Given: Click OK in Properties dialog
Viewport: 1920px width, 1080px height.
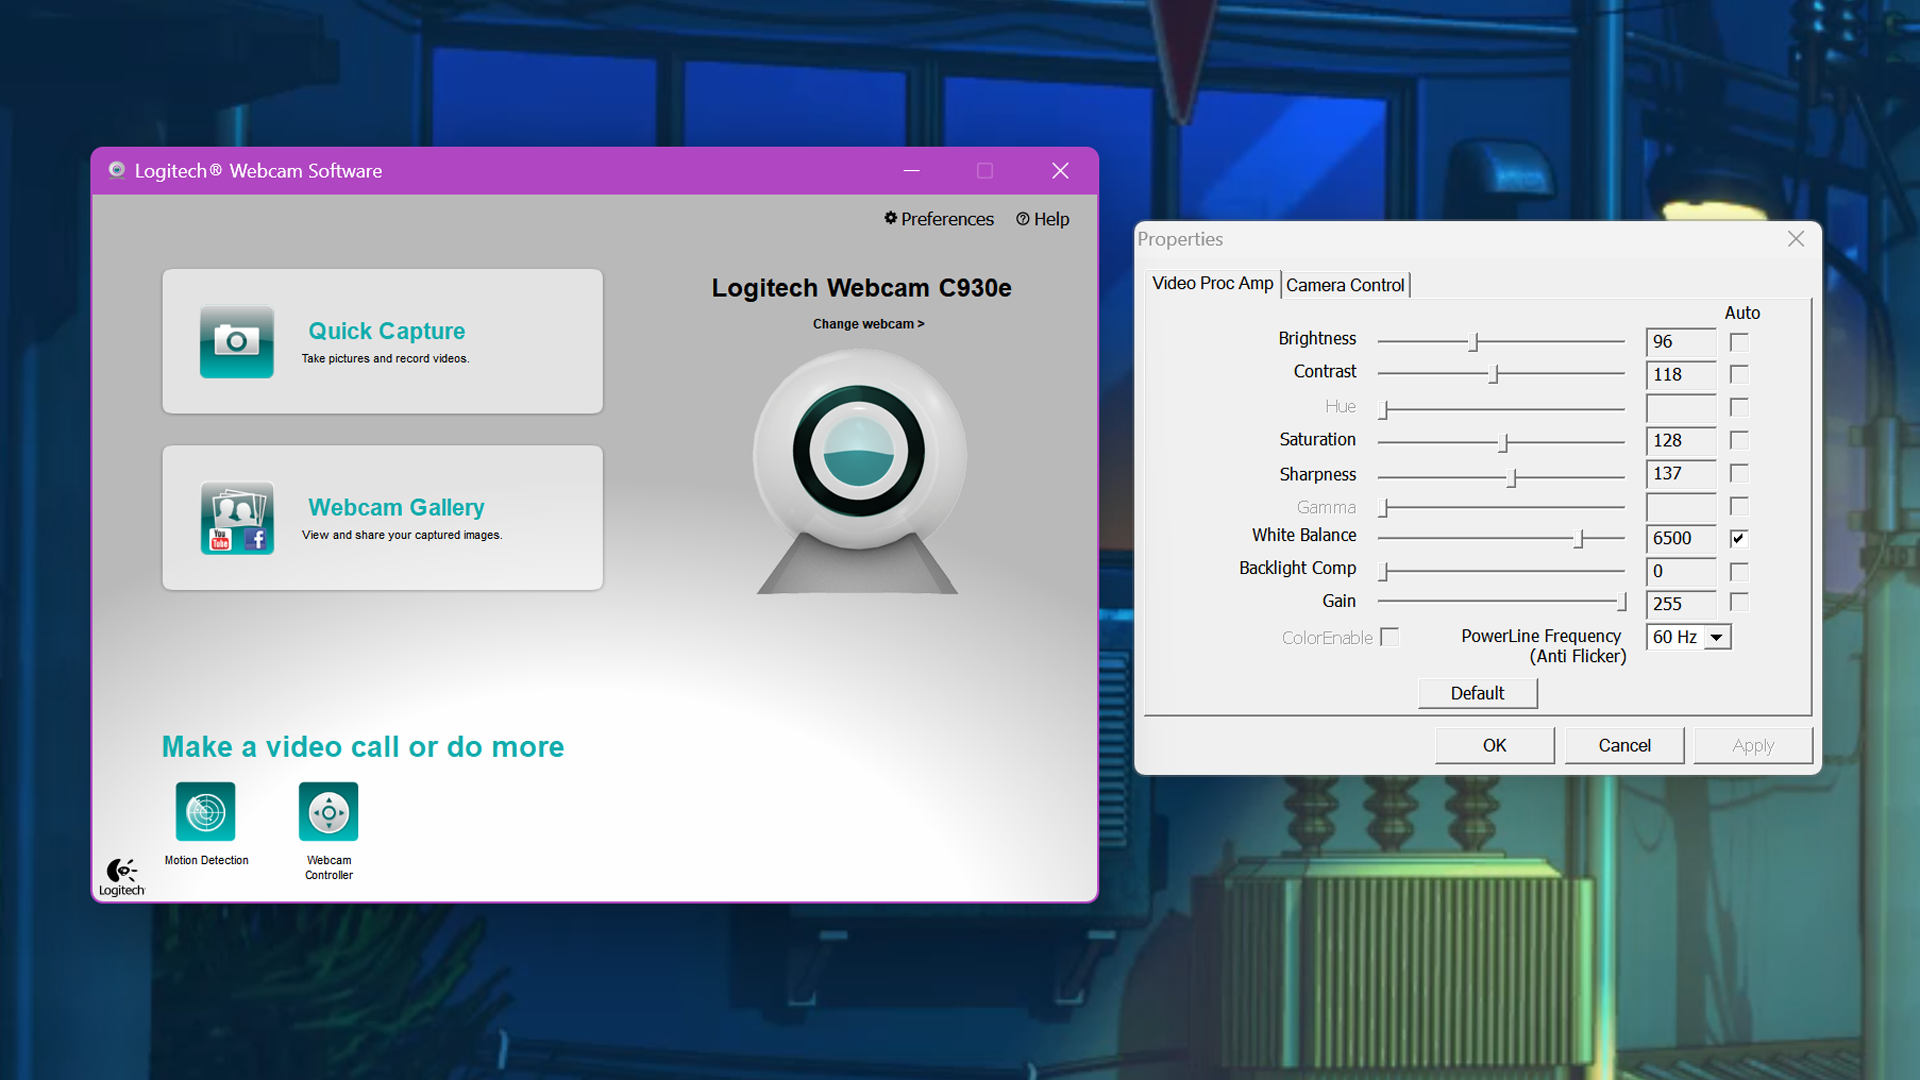Looking at the screenshot, I should 1494,745.
